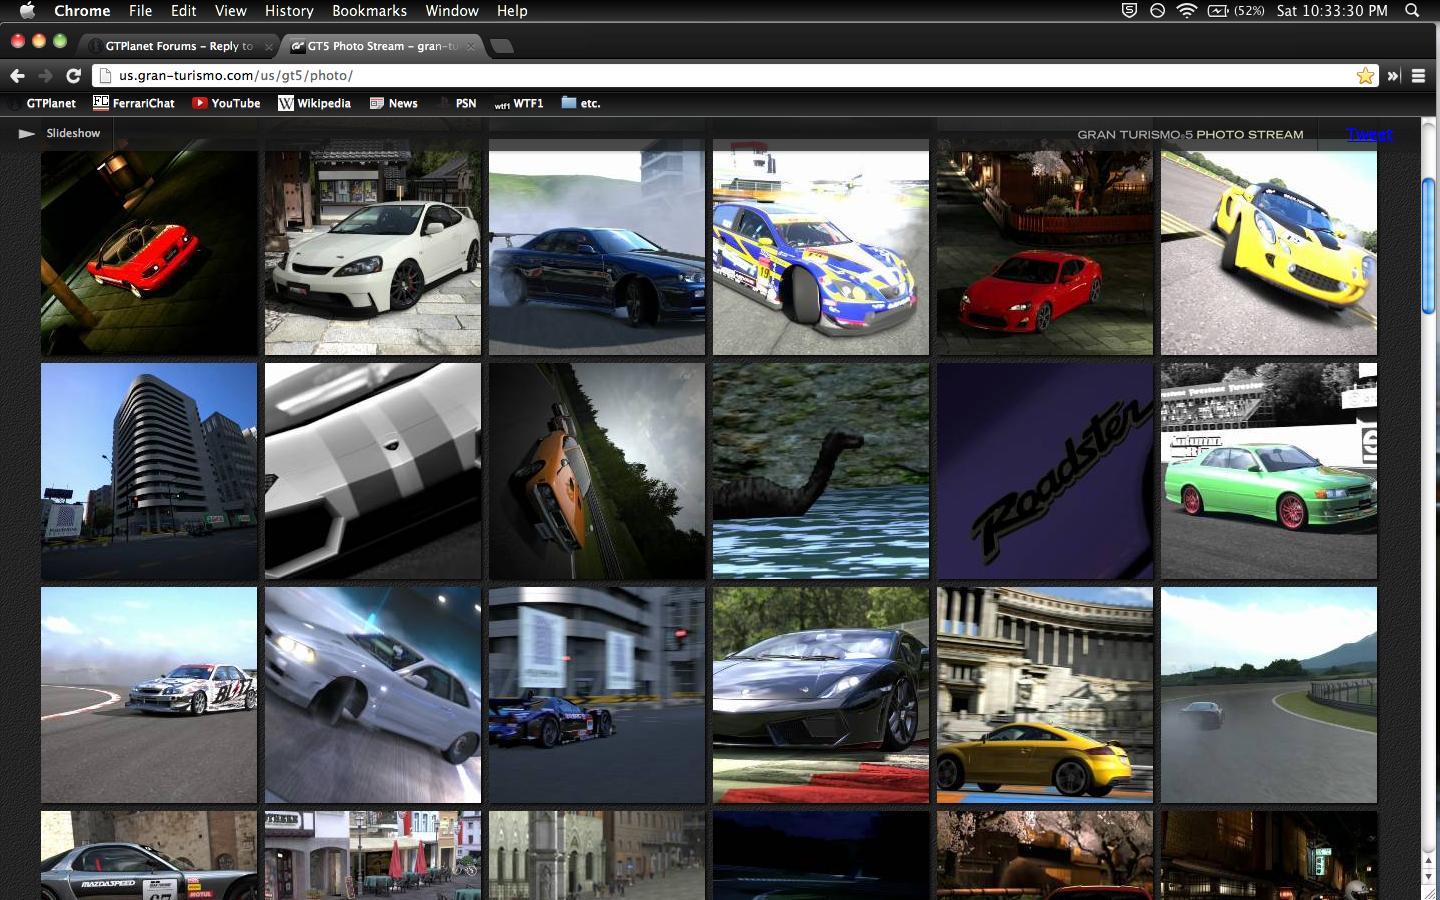
Task: Click the Tweet link
Action: point(1369,134)
